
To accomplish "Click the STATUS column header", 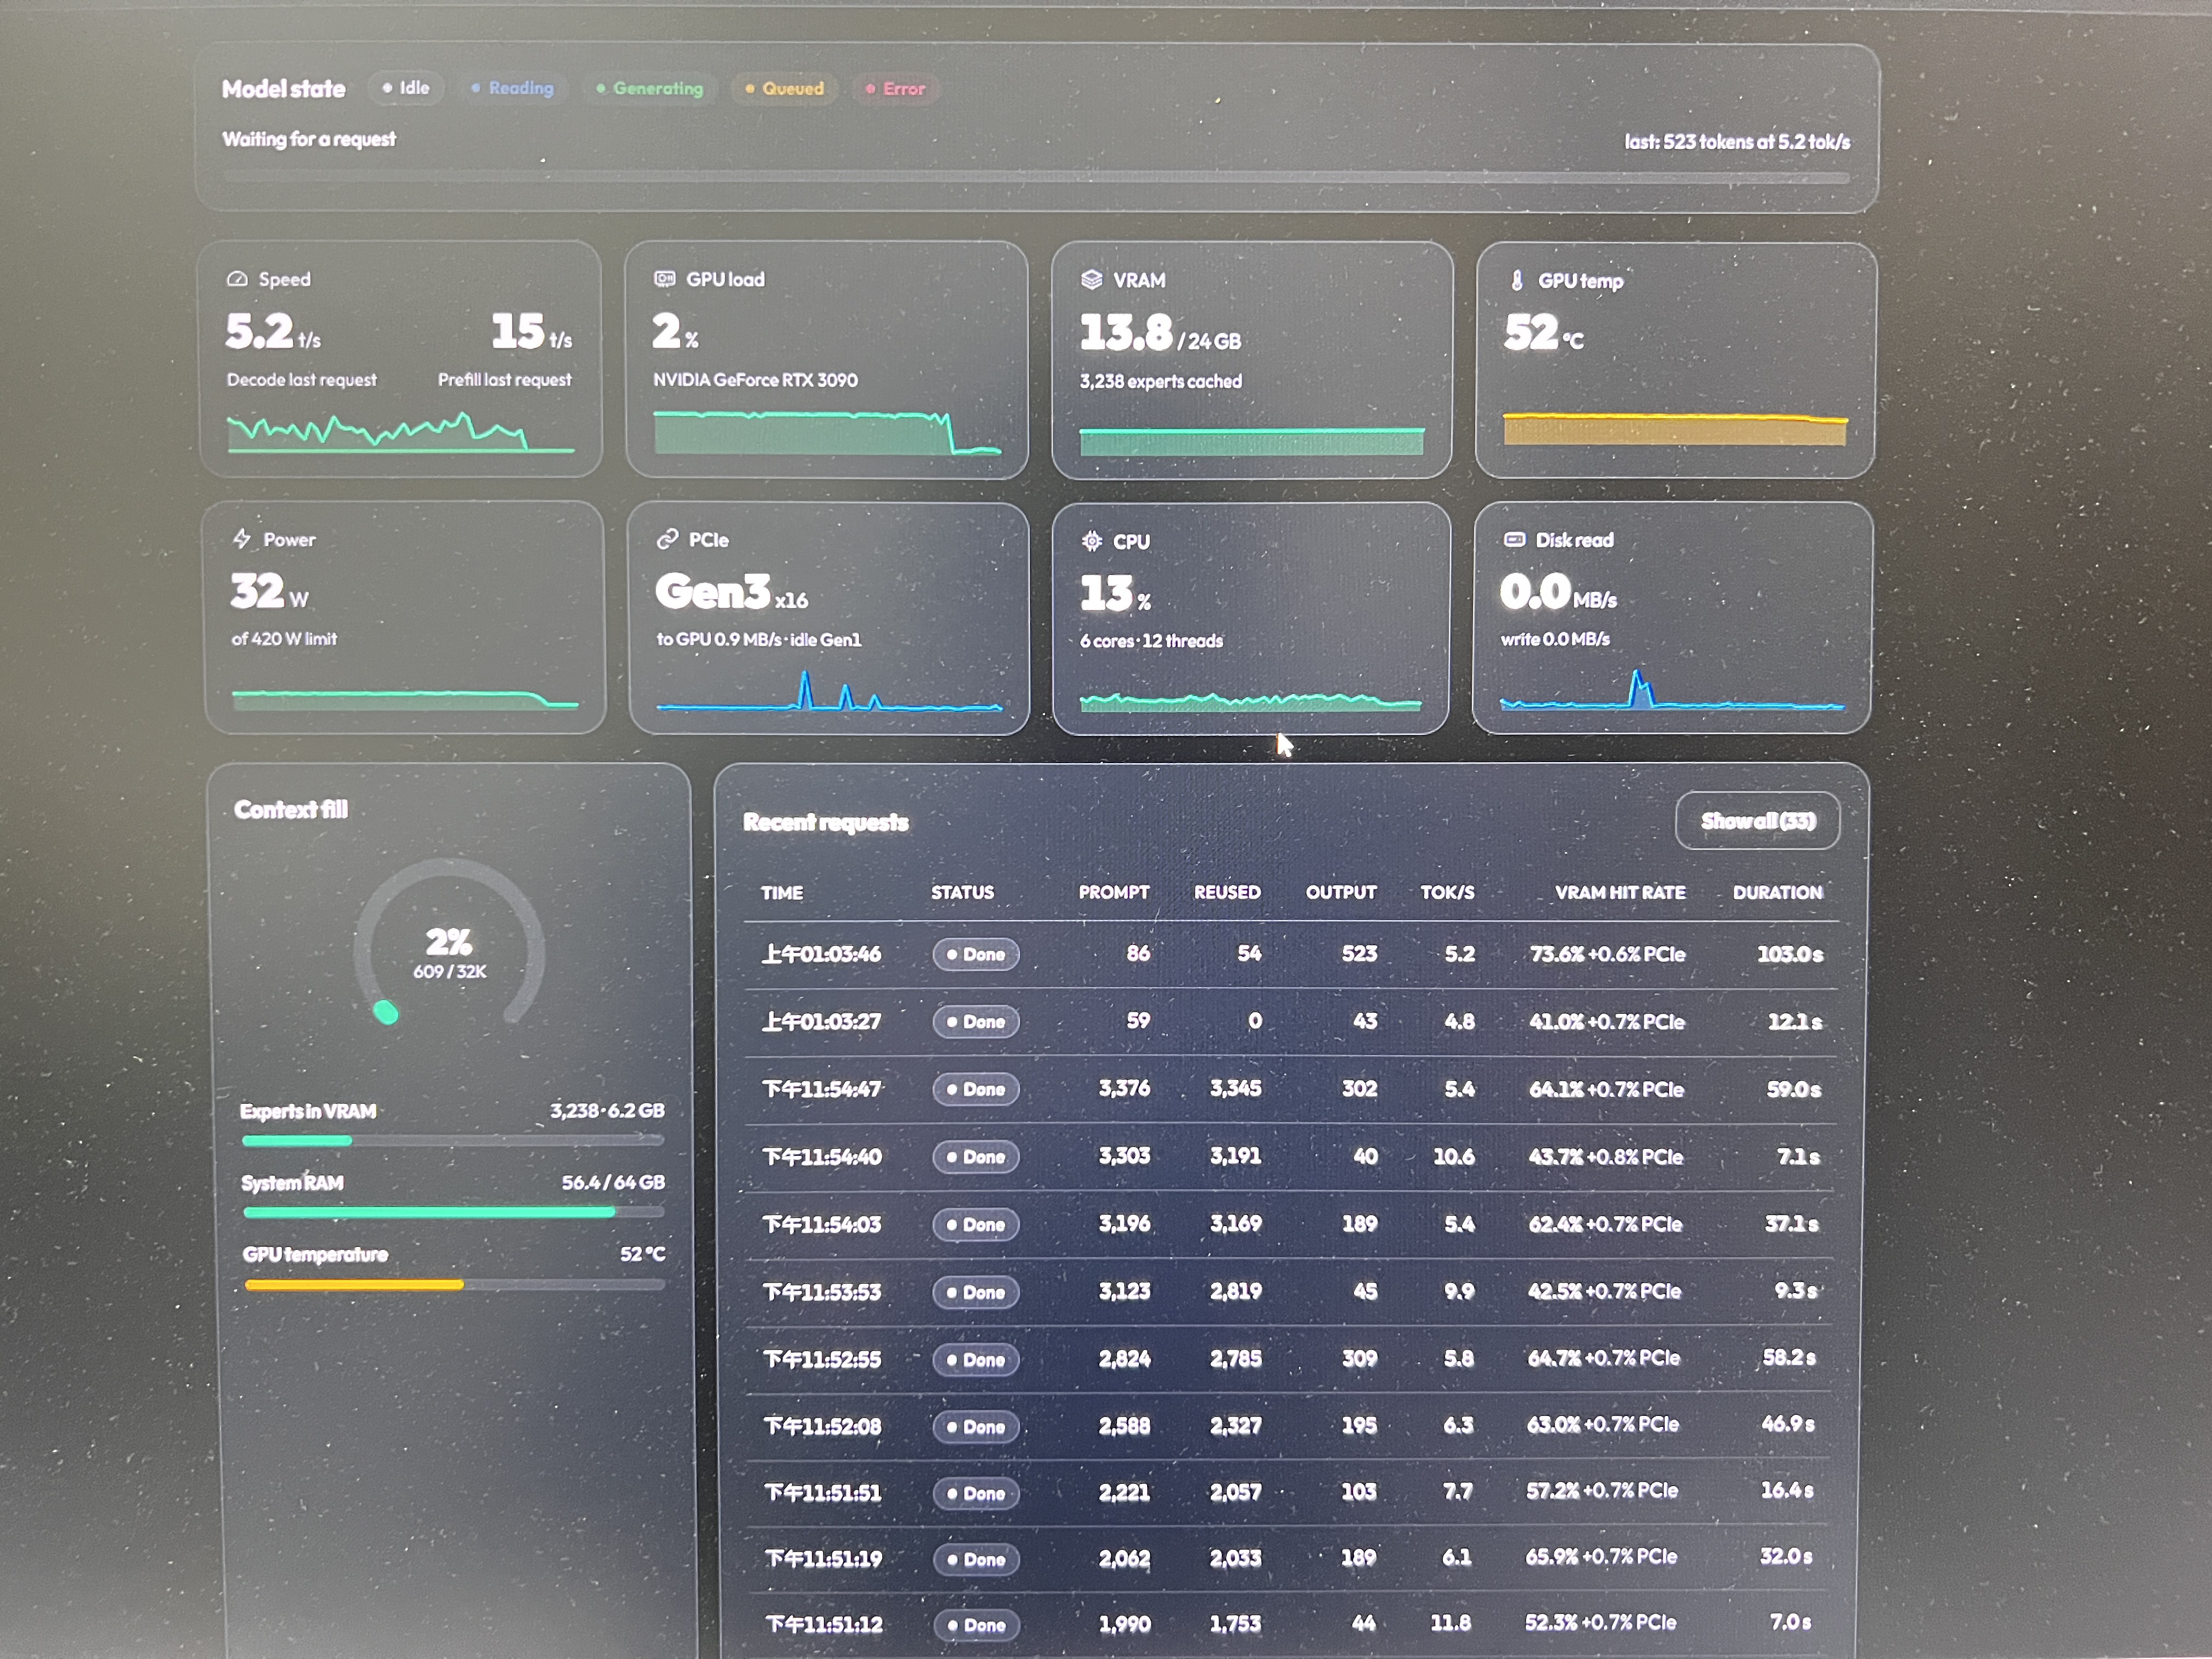I will coord(962,892).
